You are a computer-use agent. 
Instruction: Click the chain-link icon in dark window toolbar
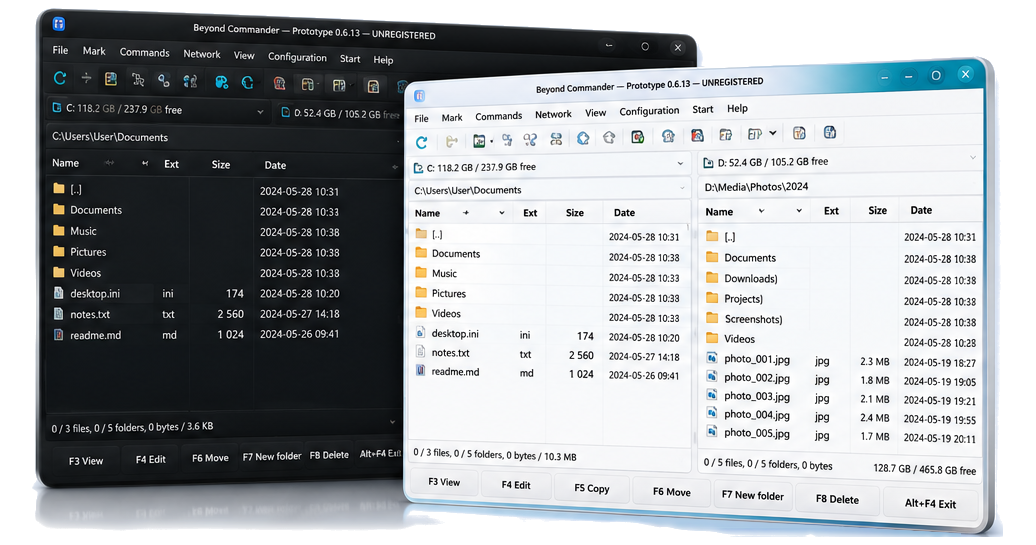163,81
